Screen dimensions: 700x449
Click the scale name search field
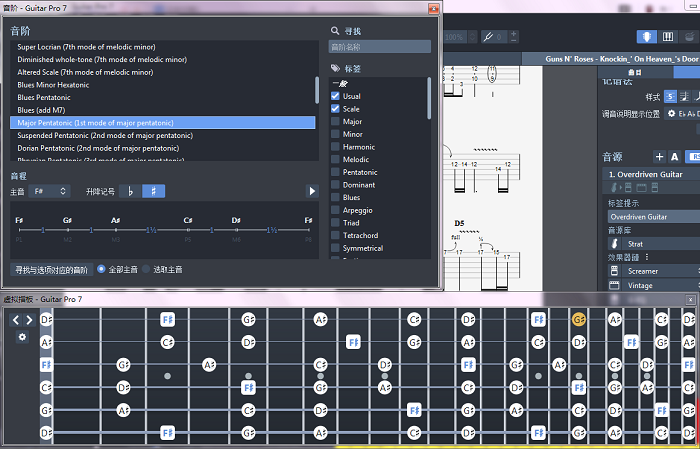click(380, 47)
